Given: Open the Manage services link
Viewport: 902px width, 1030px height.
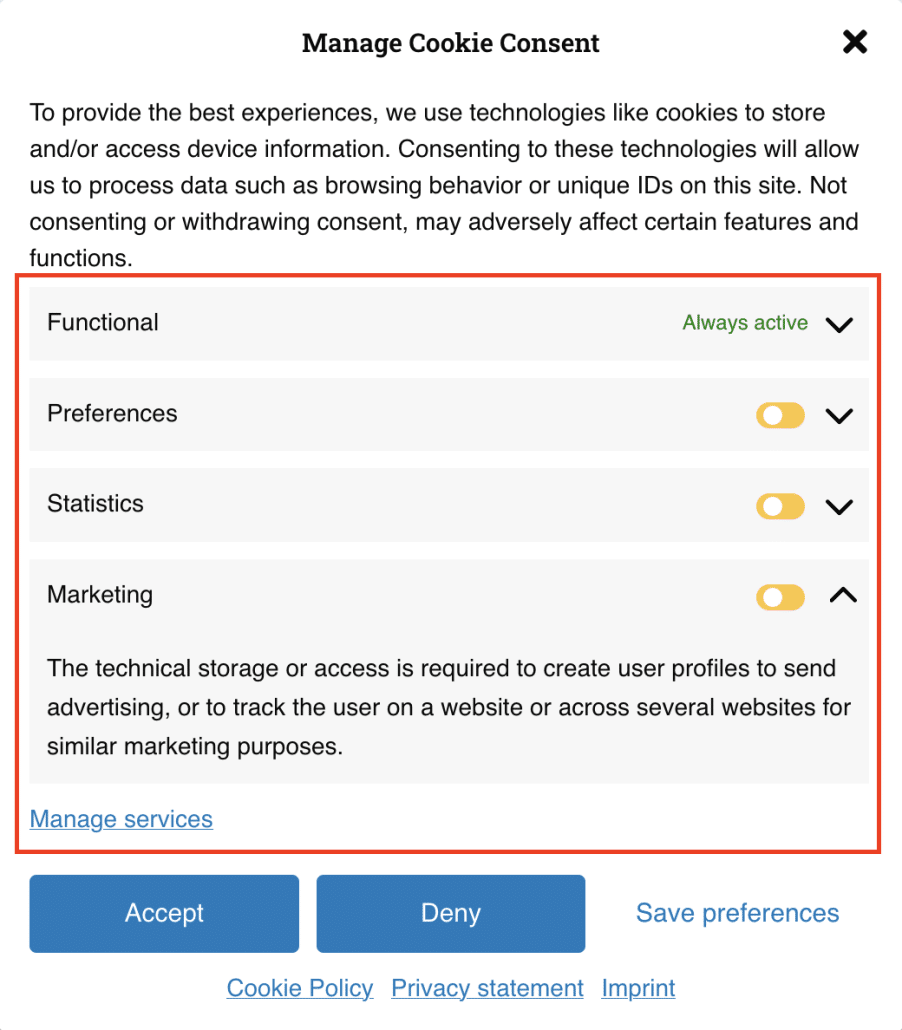Looking at the screenshot, I should [121, 819].
